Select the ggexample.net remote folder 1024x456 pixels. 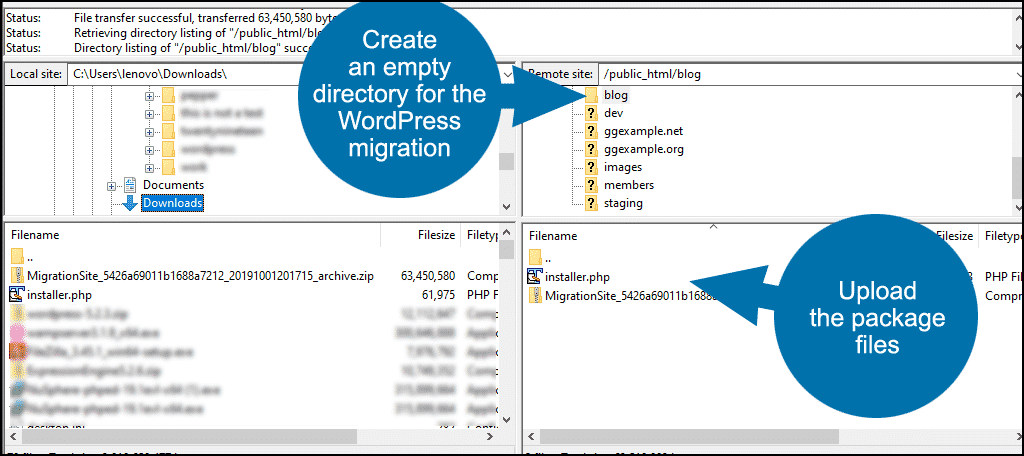(x=643, y=131)
